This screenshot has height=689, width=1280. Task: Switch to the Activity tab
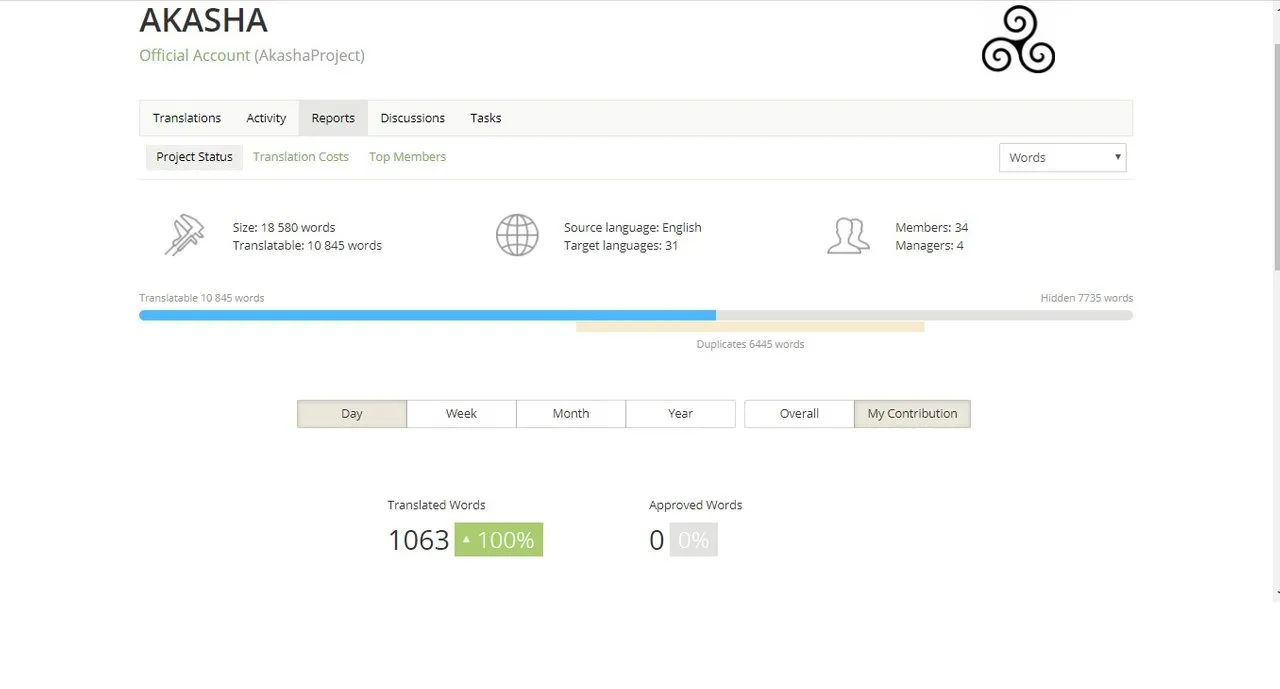coord(266,118)
